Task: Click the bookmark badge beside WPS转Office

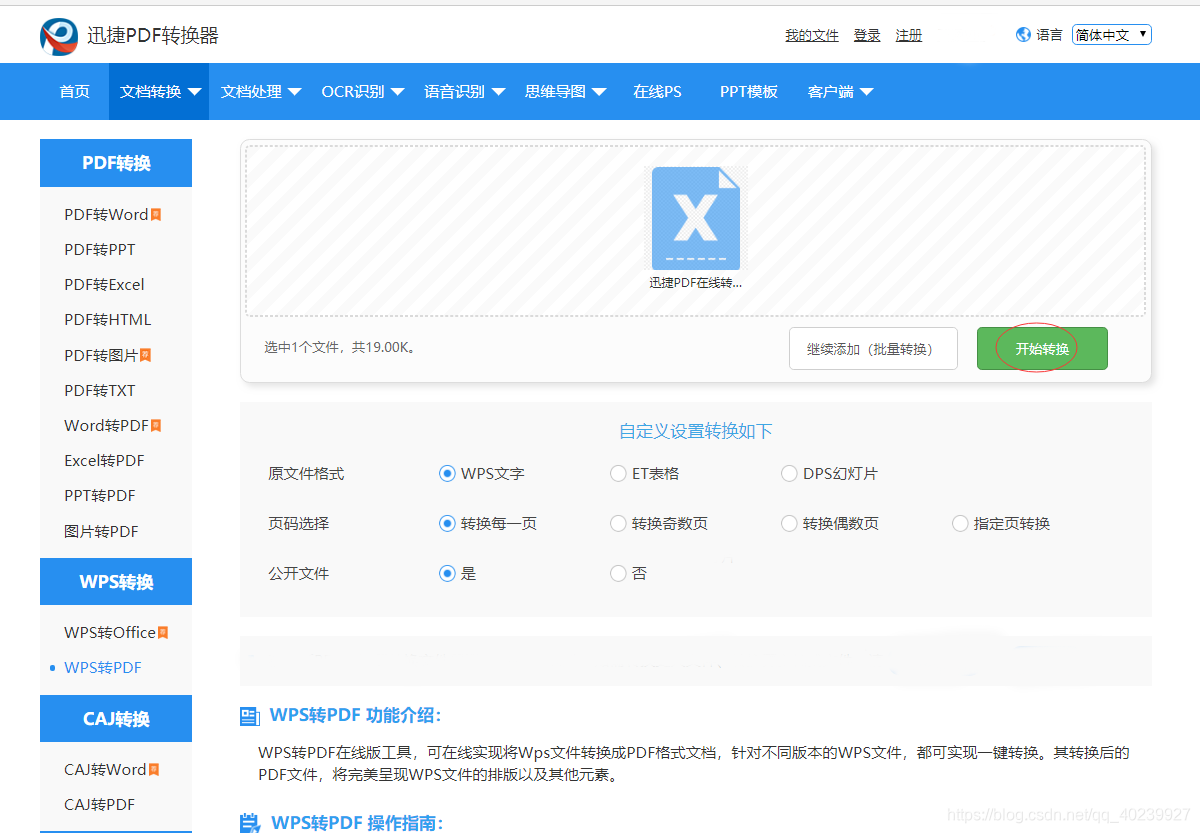Action: pos(163,633)
